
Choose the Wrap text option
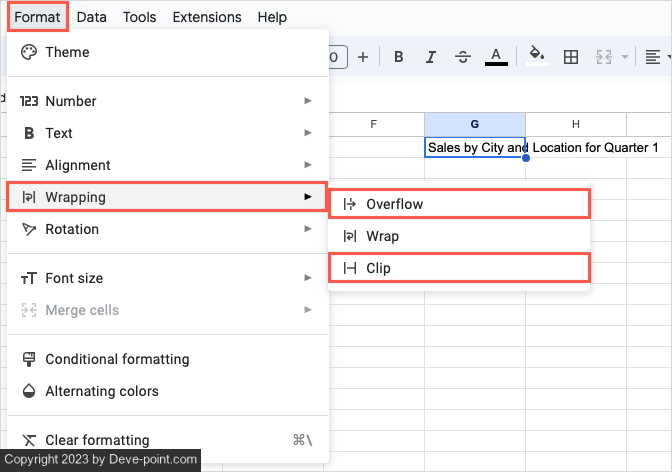tap(459, 236)
